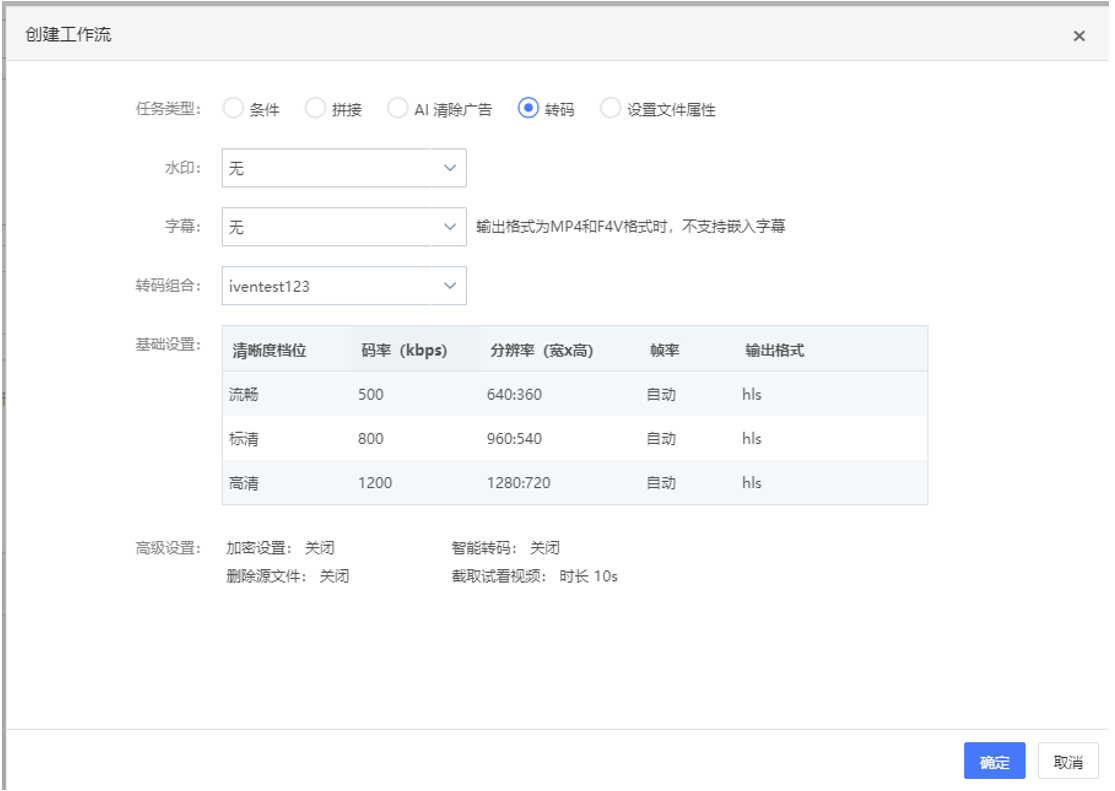Click the 智能转码: 关闭 text
Image resolution: width=1115 pixels, height=791 pixels.
506,548
